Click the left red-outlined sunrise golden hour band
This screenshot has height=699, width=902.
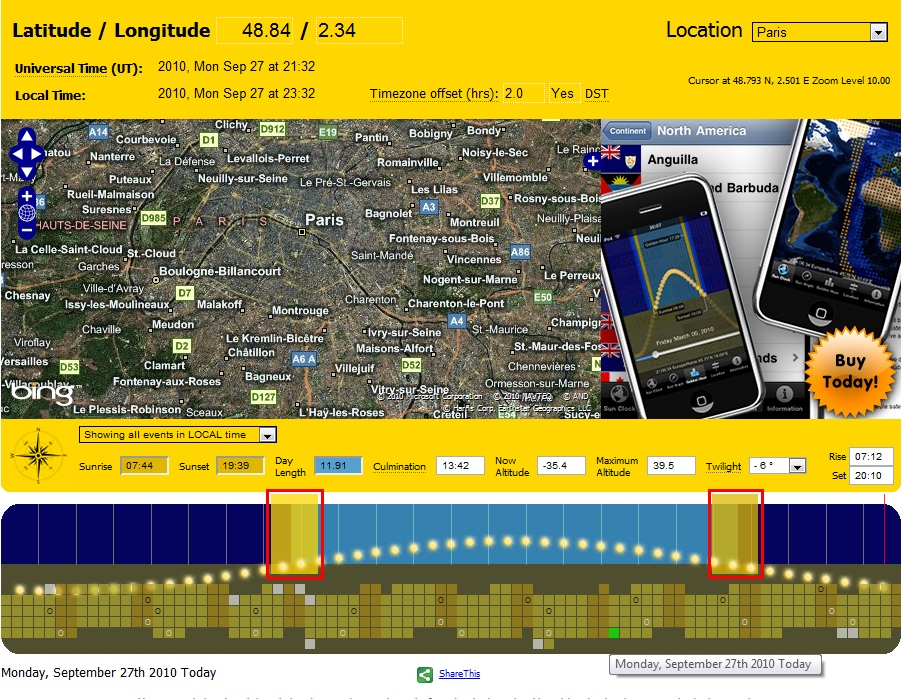(294, 534)
